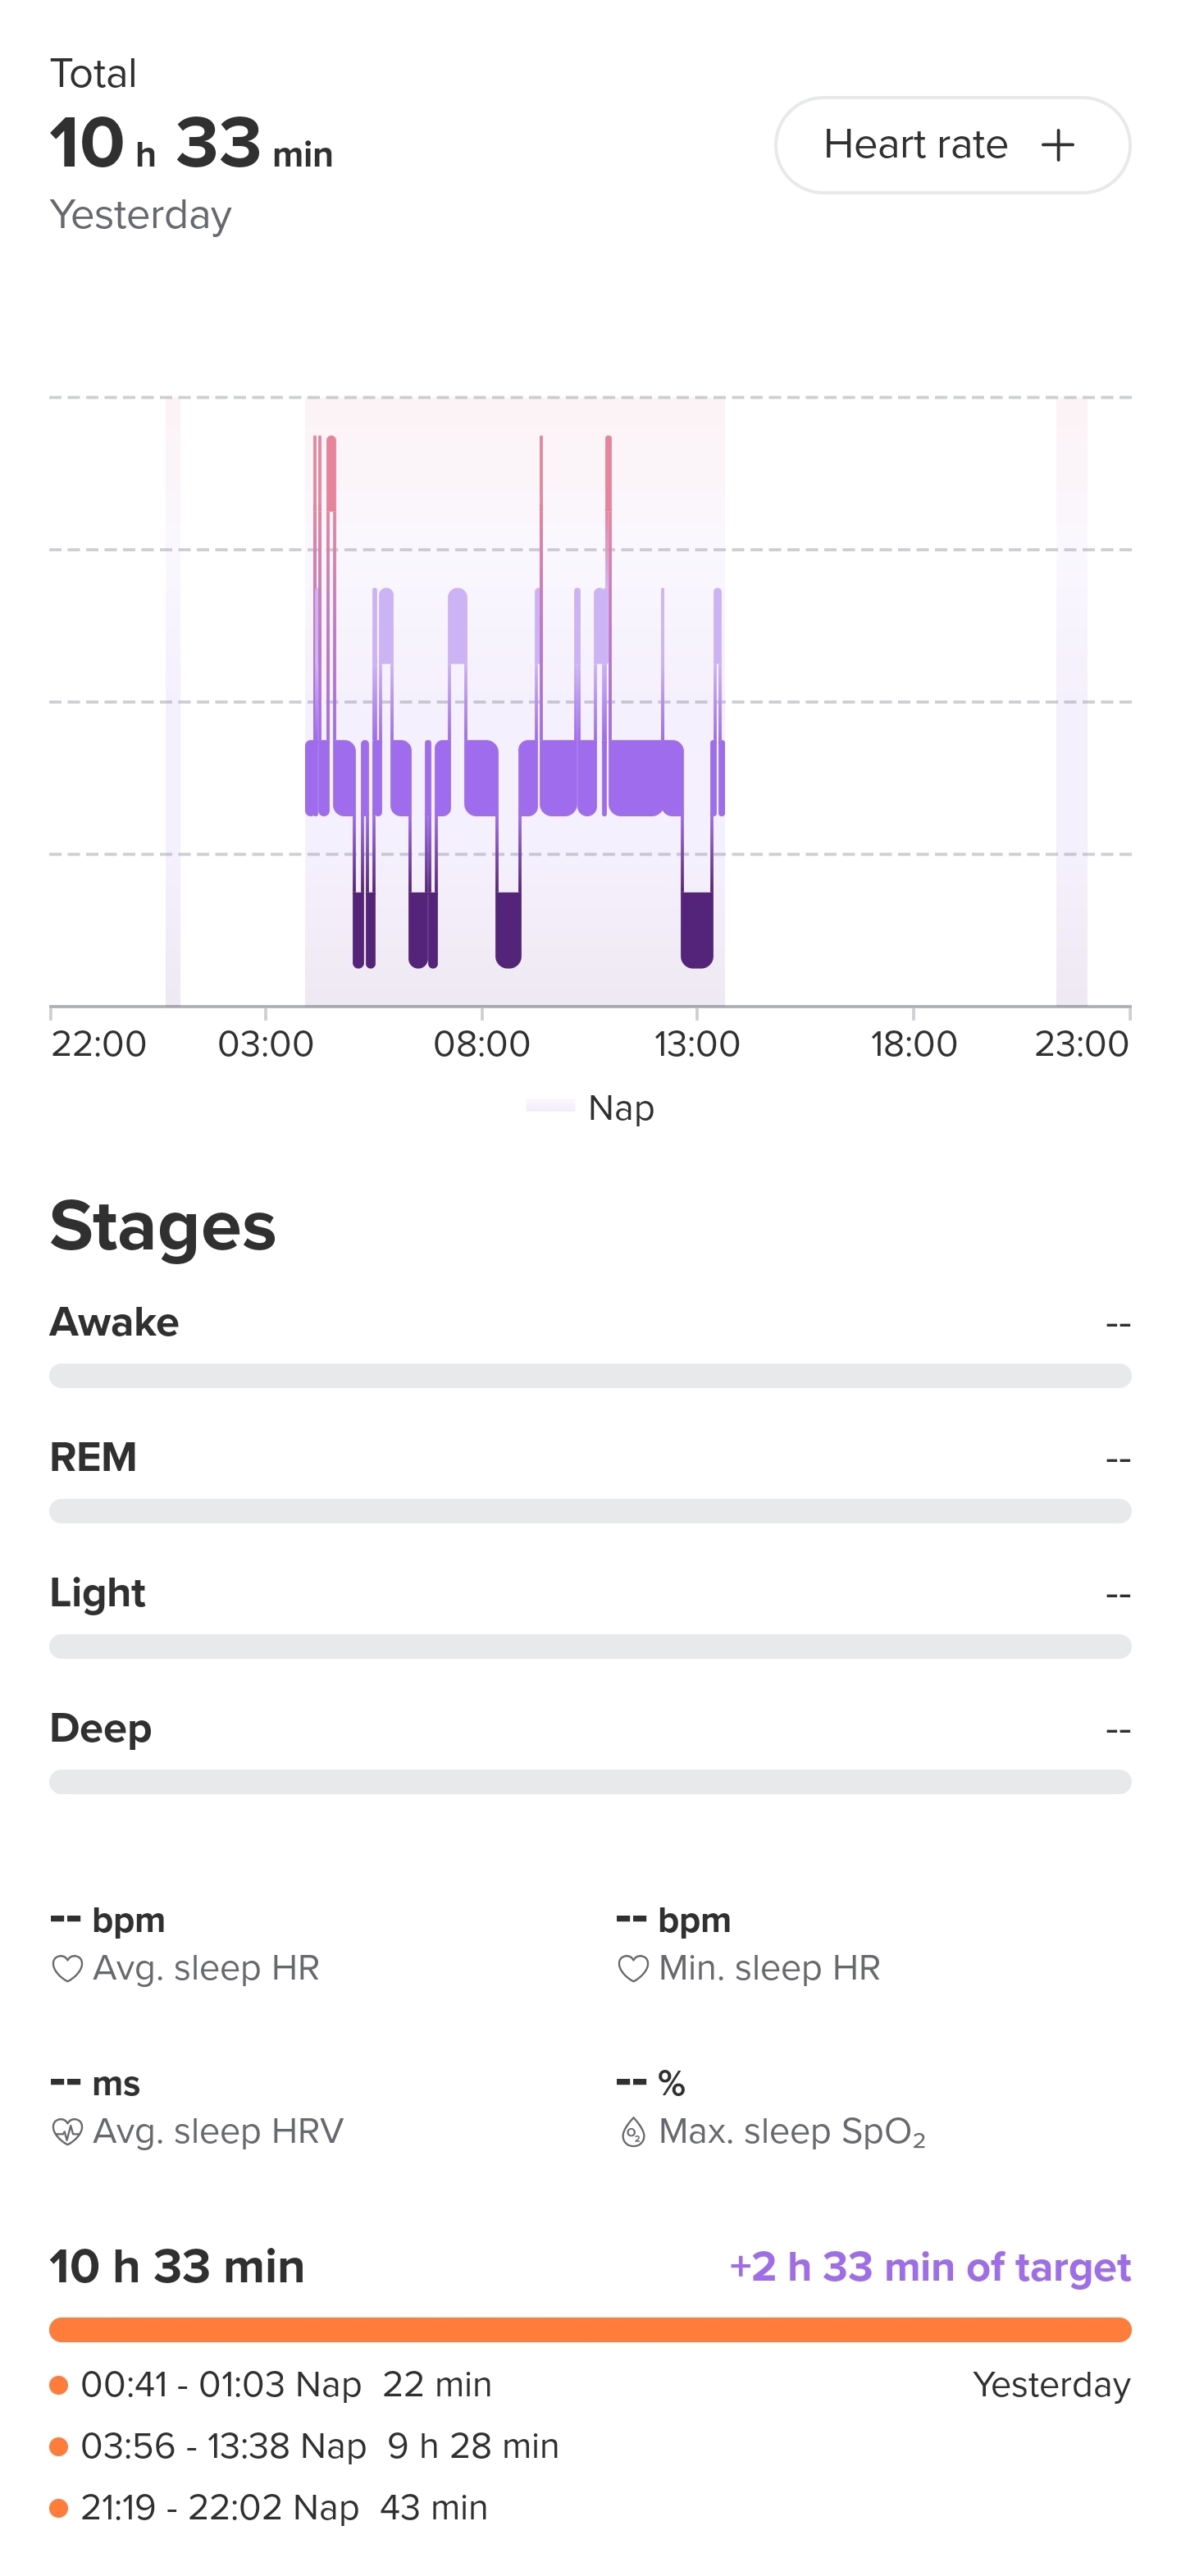This screenshot has width=1181, height=2576.
Task: Tap the orange sleep target progress bar
Action: (590, 2329)
